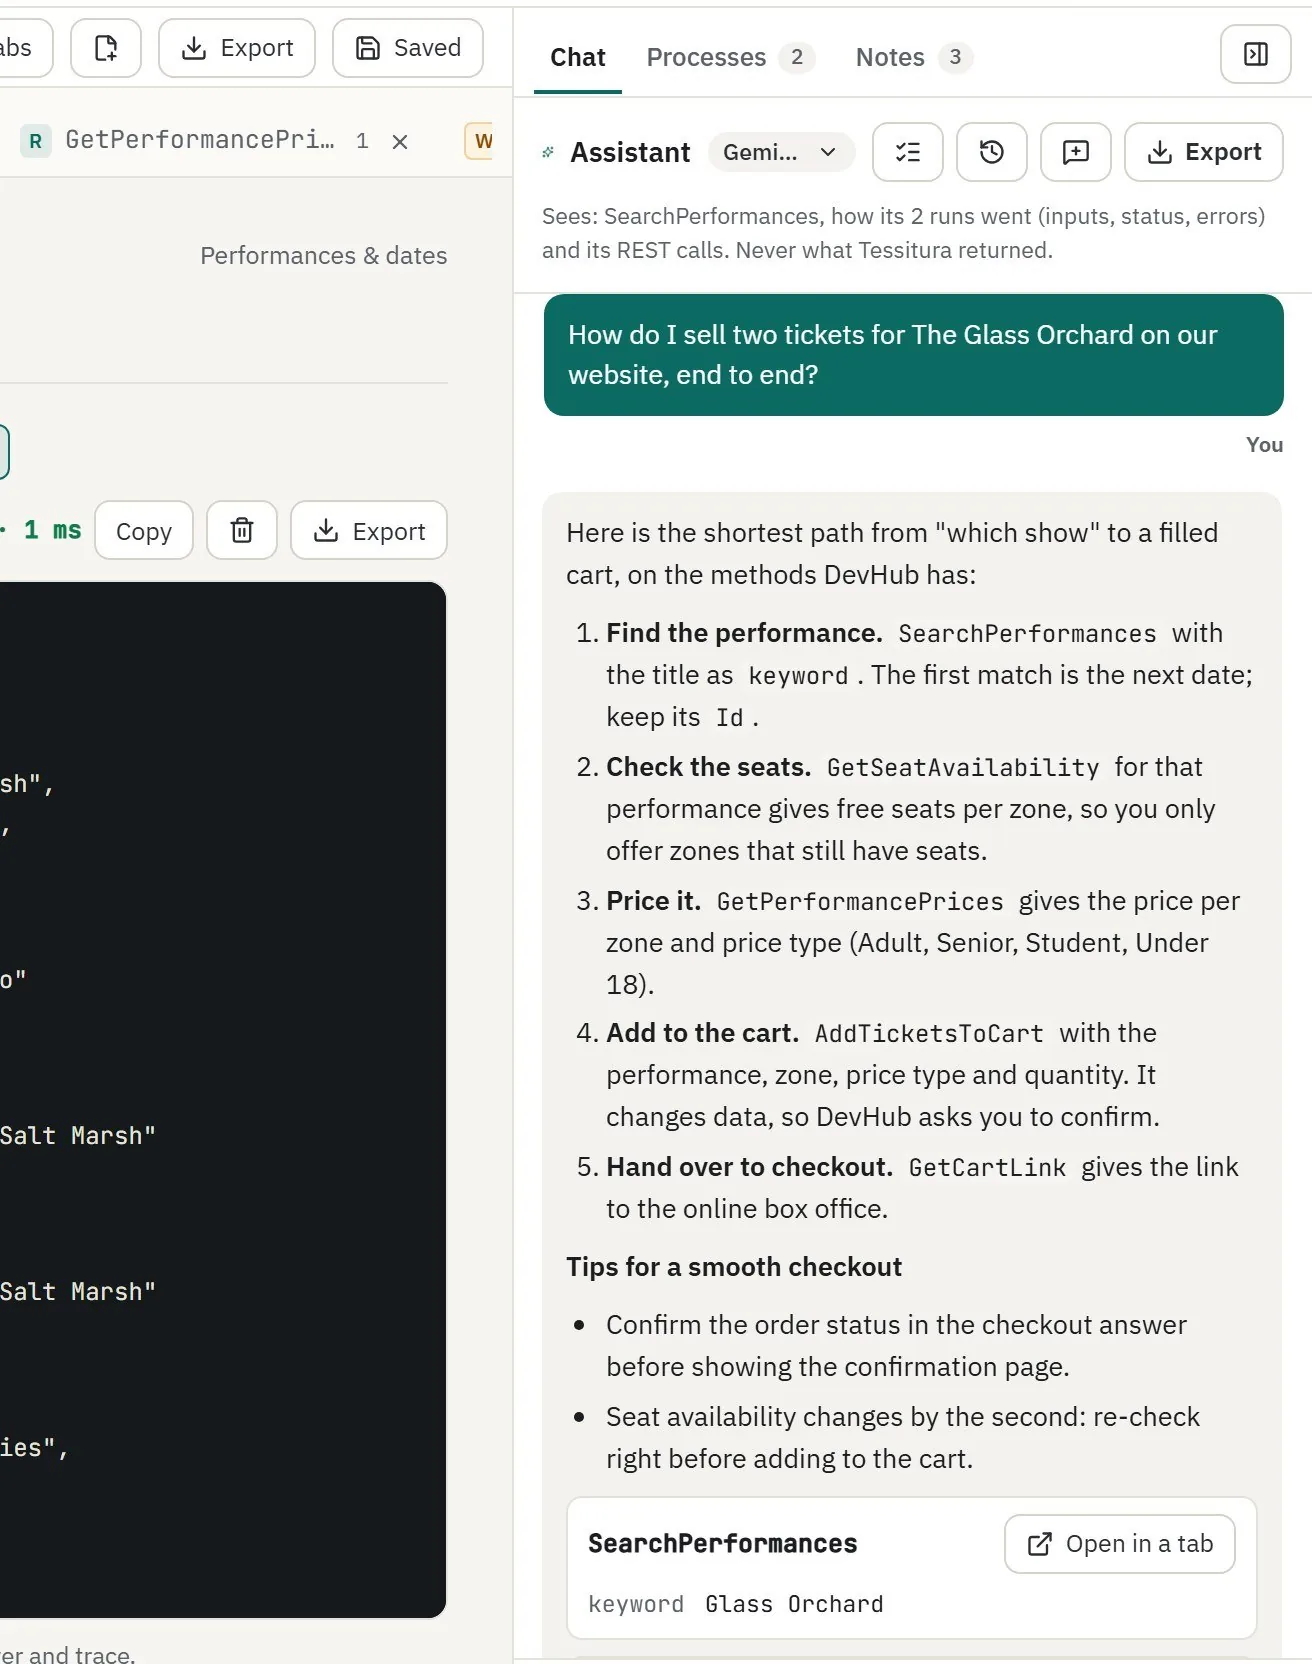Delete the result with the trash icon
This screenshot has width=1312, height=1664.
pos(242,530)
